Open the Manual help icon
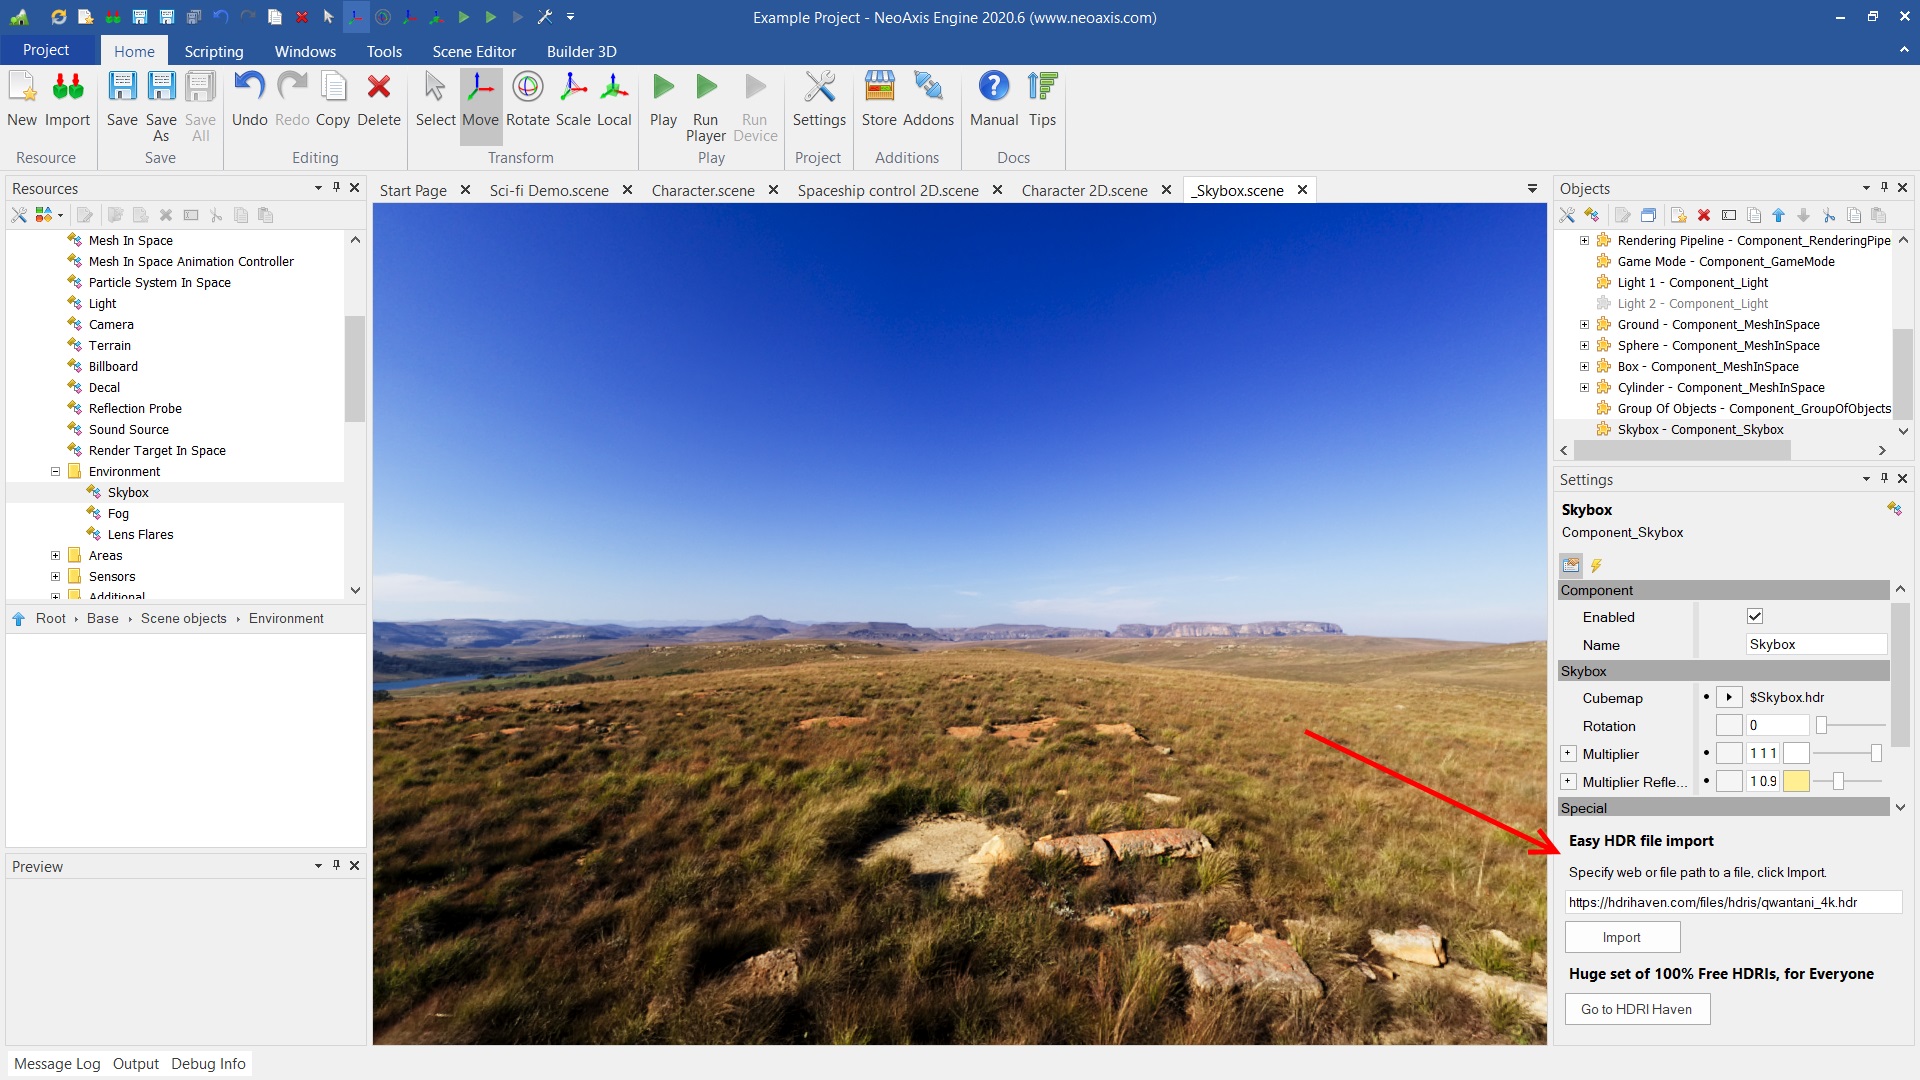 pyautogui.click(x=993, y=88)
